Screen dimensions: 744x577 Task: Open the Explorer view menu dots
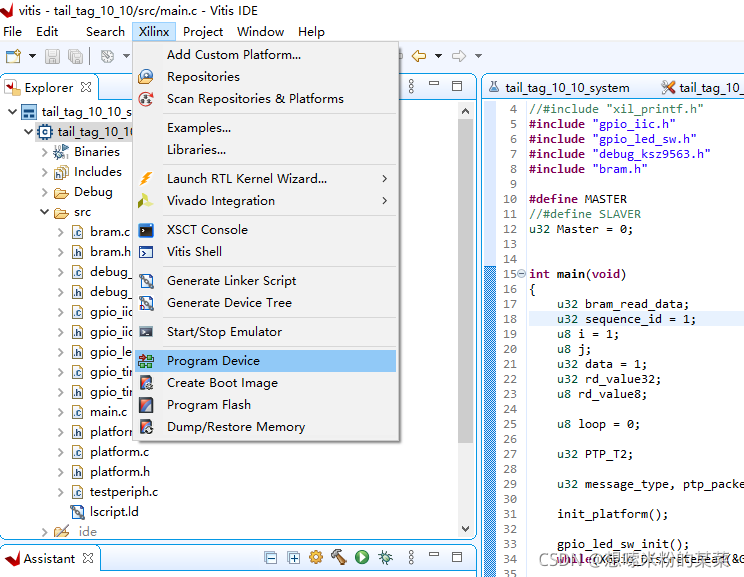pos(411,86)
